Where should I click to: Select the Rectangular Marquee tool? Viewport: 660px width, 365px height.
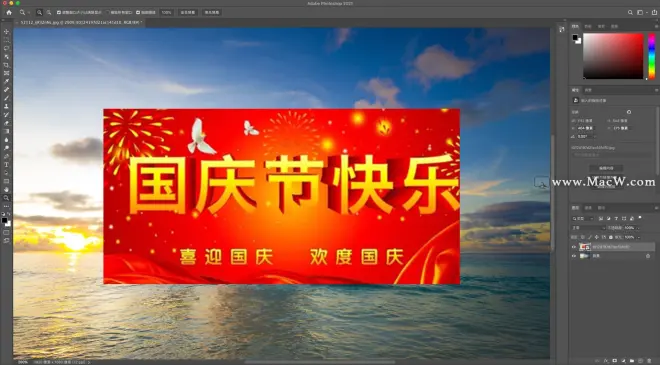(x=6, y=40)
